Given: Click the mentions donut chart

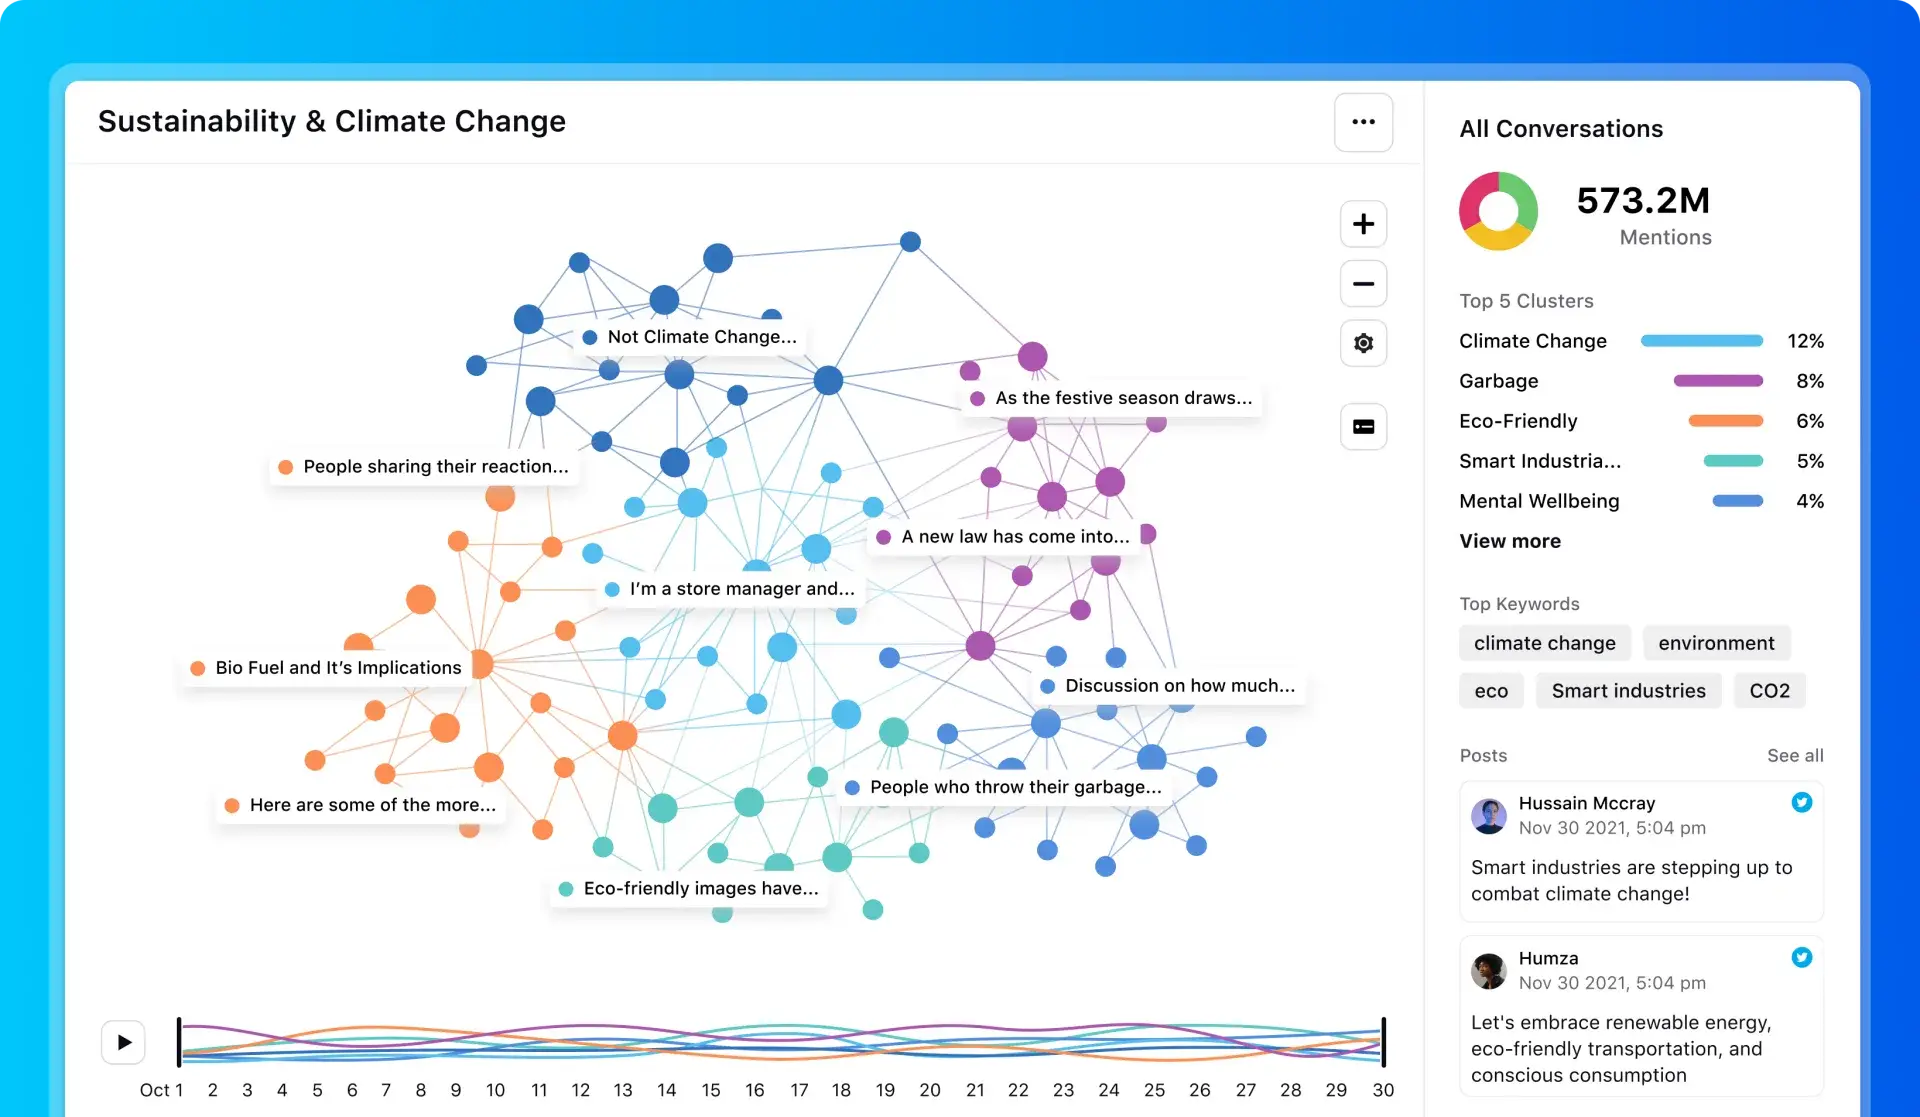Looking at the screenshot, I should pos(1498,211).
